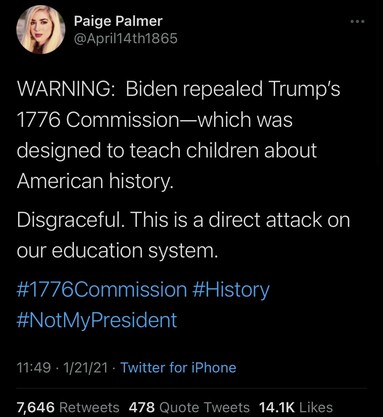Select the 11:49 tweet timestamp
The width and height of the screenshot is (383, 417).
click(x=34, y=368)
